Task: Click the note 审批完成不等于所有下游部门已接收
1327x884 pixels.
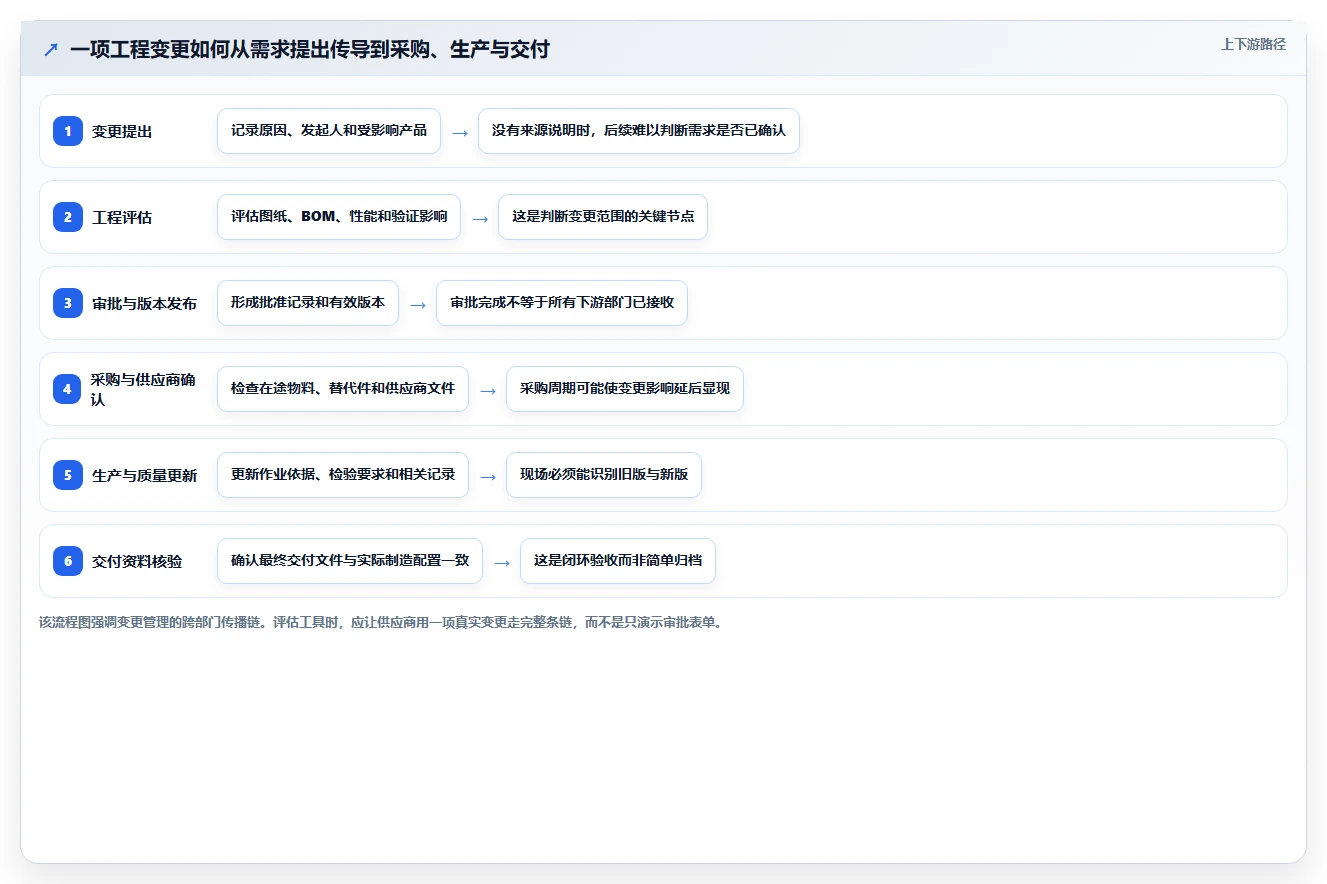Action: 562,303
